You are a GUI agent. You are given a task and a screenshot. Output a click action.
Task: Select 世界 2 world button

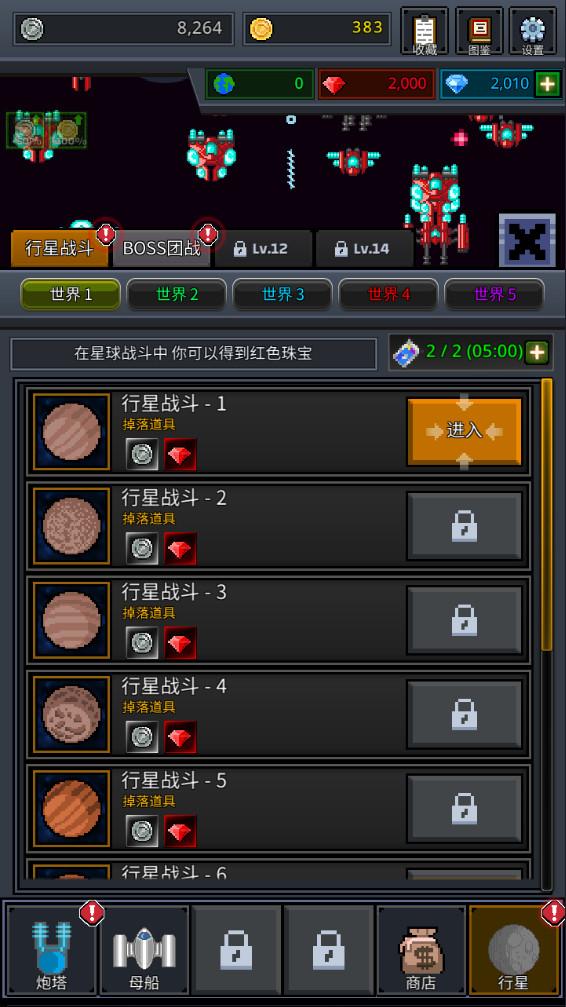pyautogui.click(x=177, y=295)
